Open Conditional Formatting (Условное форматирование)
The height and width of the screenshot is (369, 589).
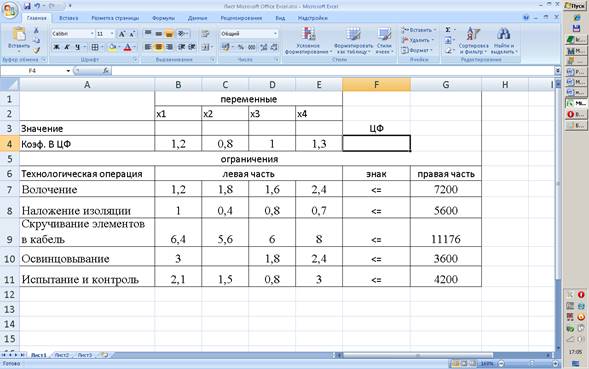[308, 41]
